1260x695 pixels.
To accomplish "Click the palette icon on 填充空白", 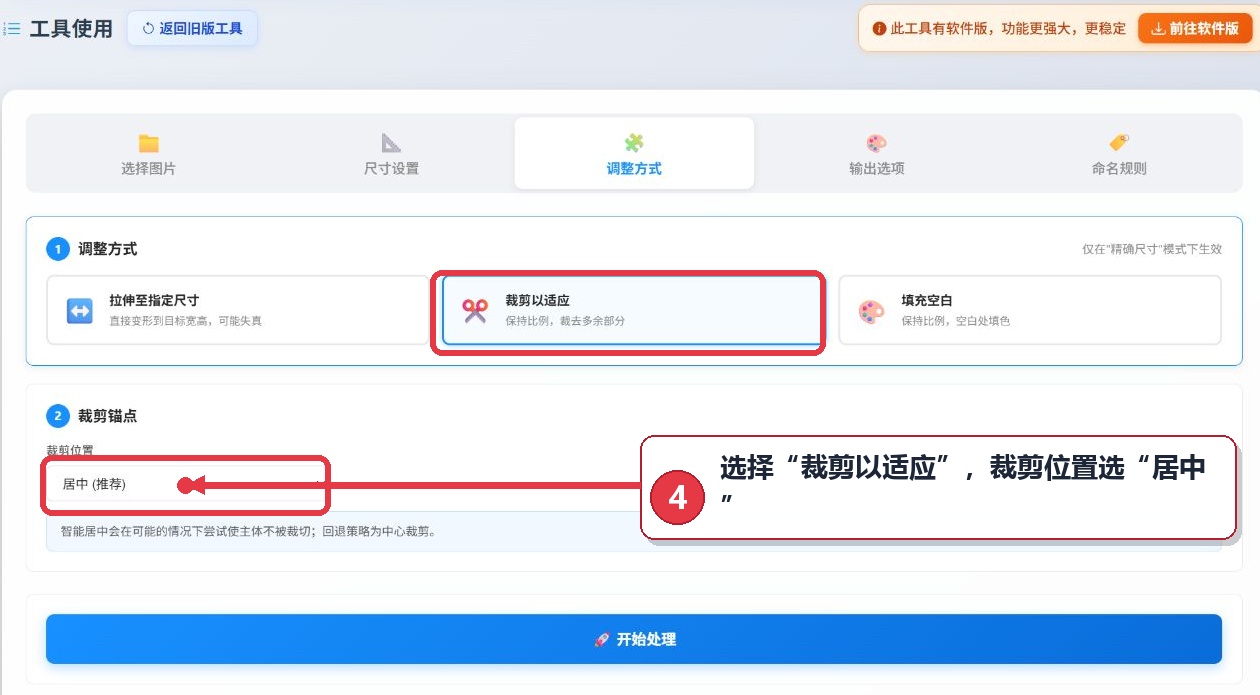I will tap(872, 311).
